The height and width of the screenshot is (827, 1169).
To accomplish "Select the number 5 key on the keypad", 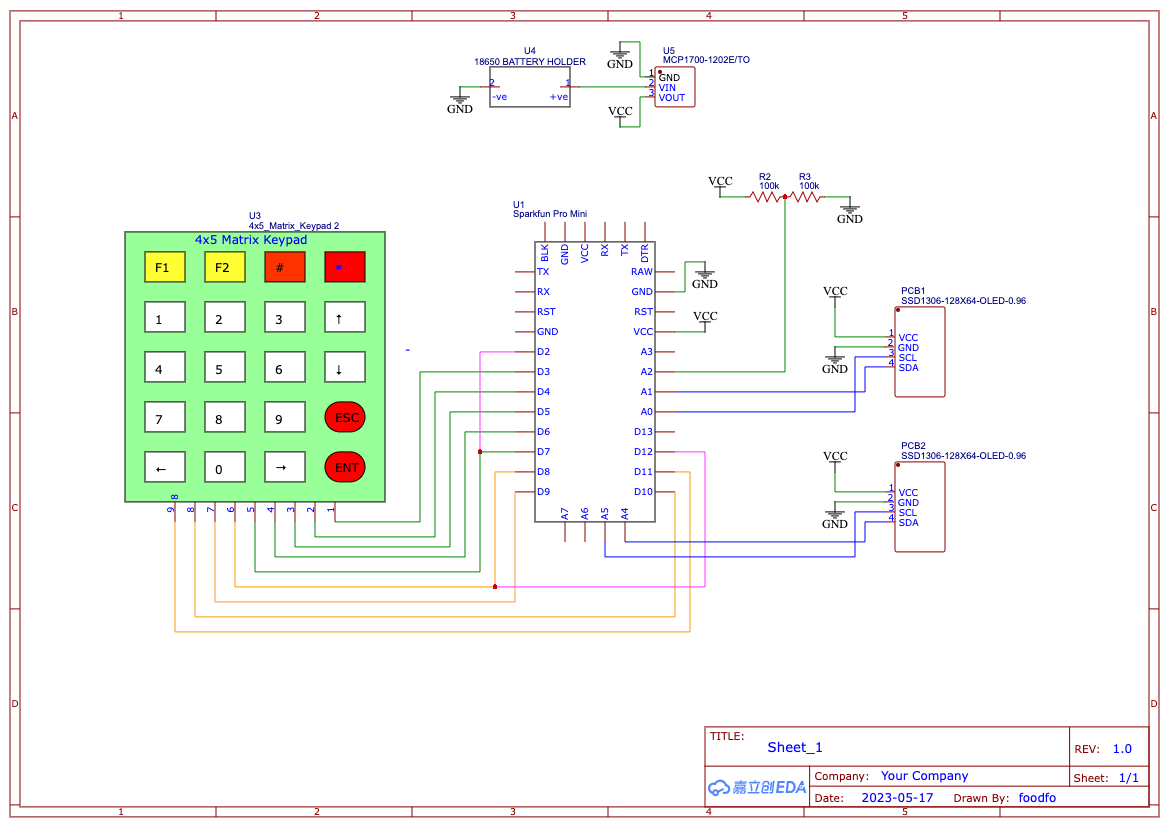I will point(224,367).
